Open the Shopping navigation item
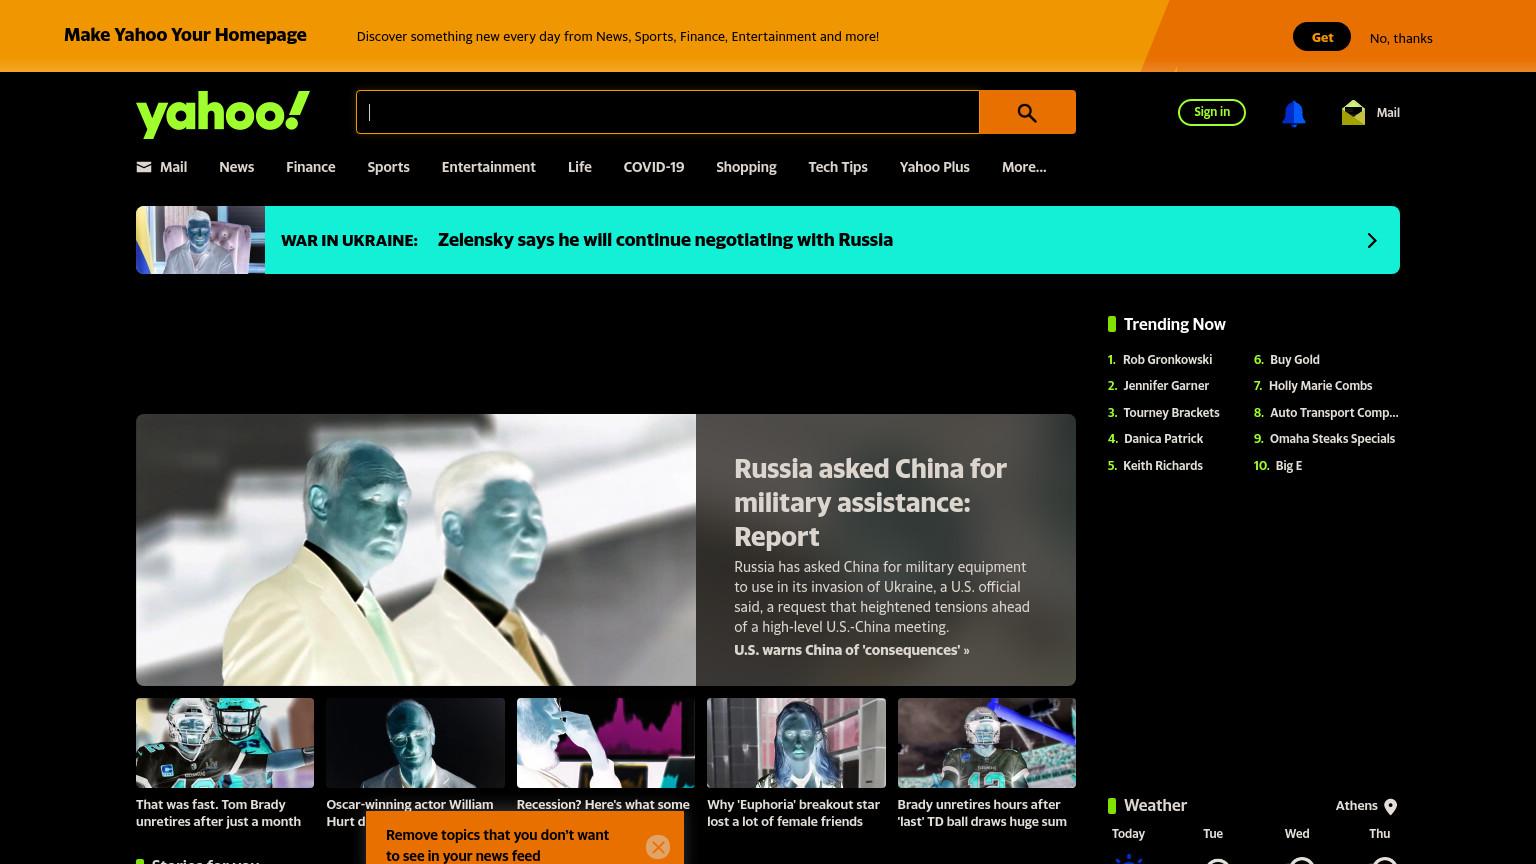 [746, 167]
